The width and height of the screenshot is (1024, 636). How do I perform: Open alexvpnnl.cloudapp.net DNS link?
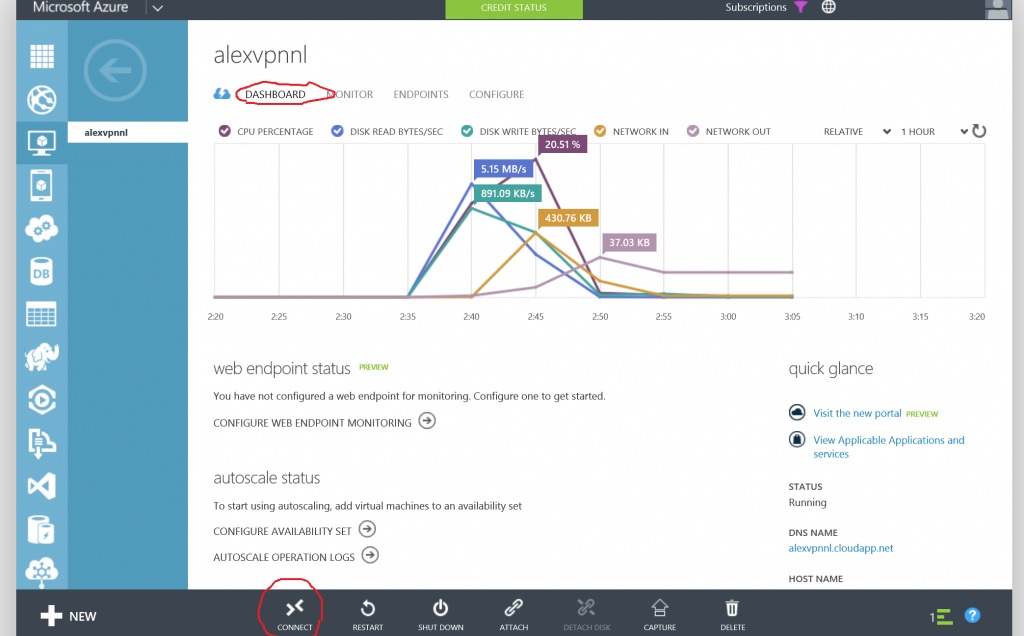tap(840, 548)
